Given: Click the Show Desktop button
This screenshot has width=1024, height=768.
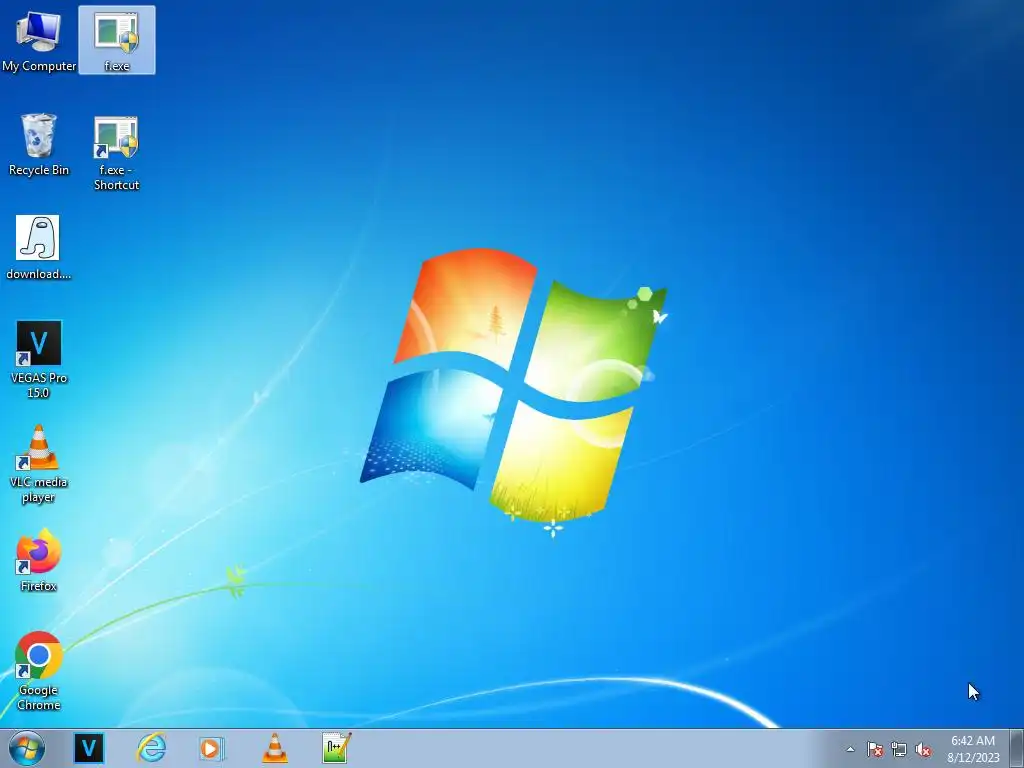Looking at the screenshot, I should pyautogui.click(x=1017, y=748).
